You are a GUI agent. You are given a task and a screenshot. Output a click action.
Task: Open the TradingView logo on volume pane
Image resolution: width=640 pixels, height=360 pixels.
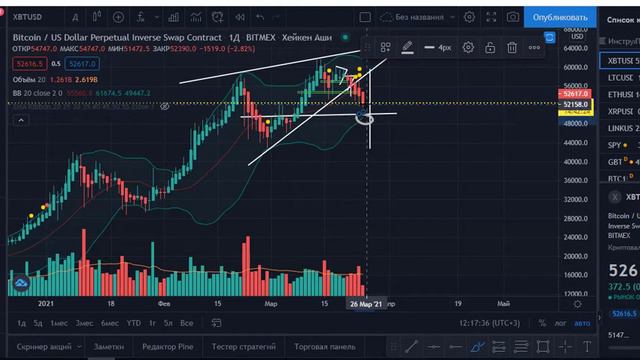coord(21,282)
